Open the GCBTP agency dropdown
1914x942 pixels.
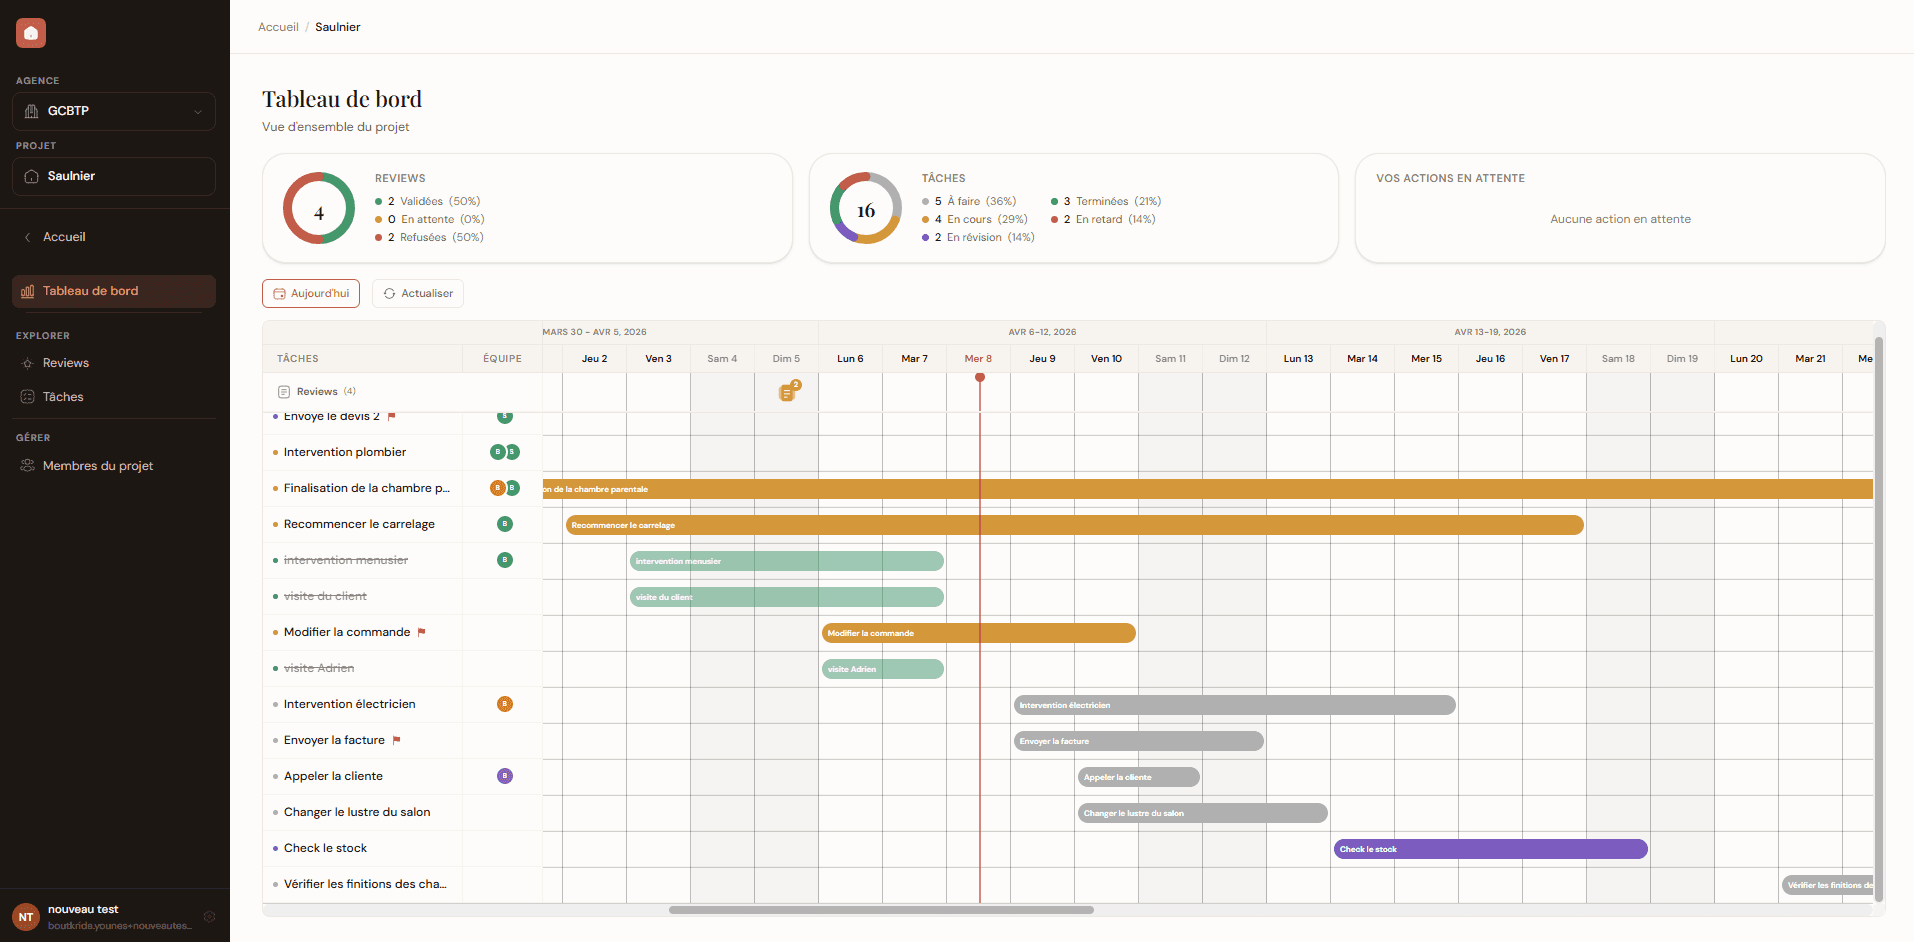114,111
